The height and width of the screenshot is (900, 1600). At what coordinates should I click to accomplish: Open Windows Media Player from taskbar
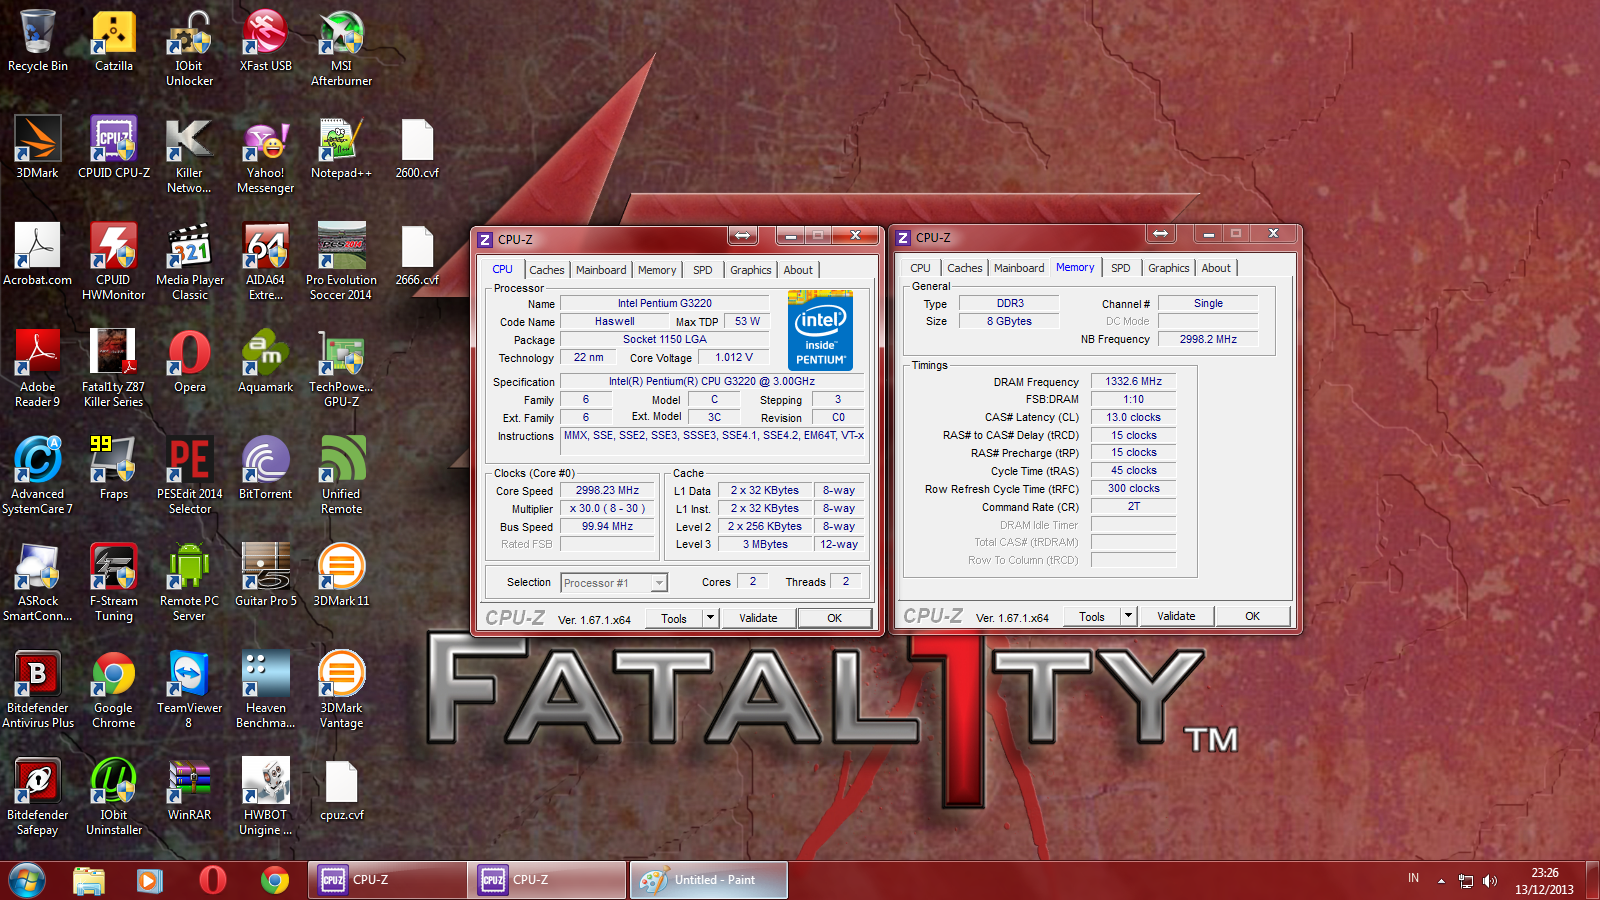[x=150, y=880]
